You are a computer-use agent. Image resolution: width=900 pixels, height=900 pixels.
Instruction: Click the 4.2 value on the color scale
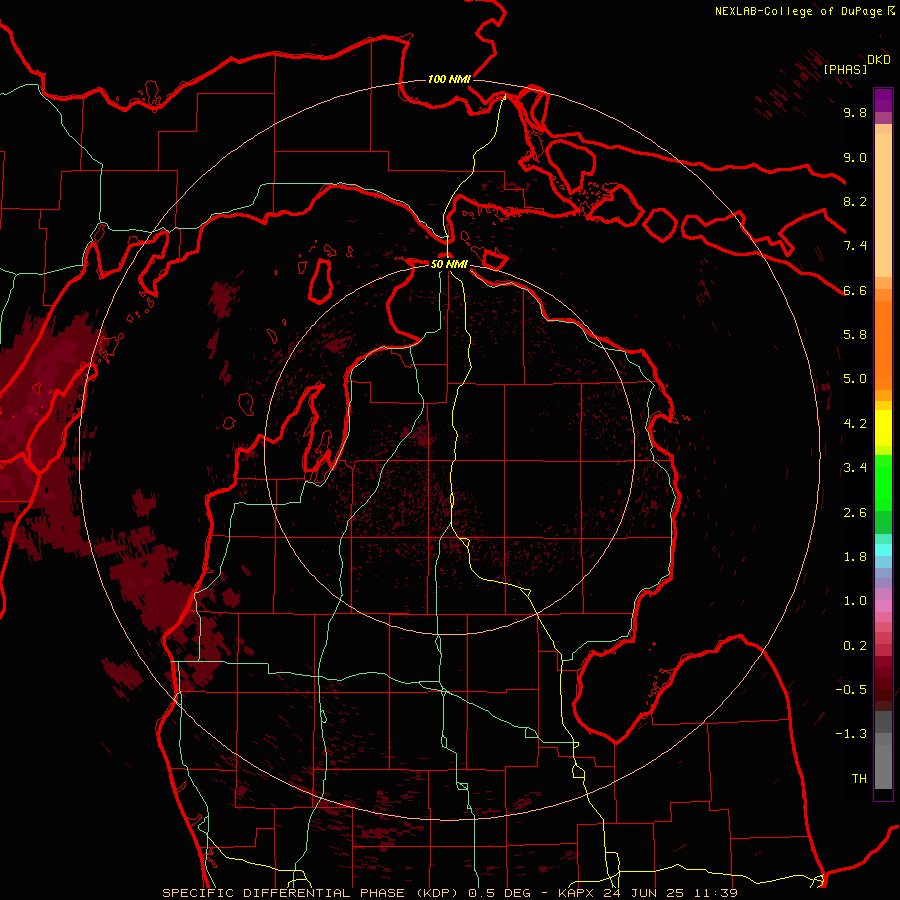click(855, 424)
